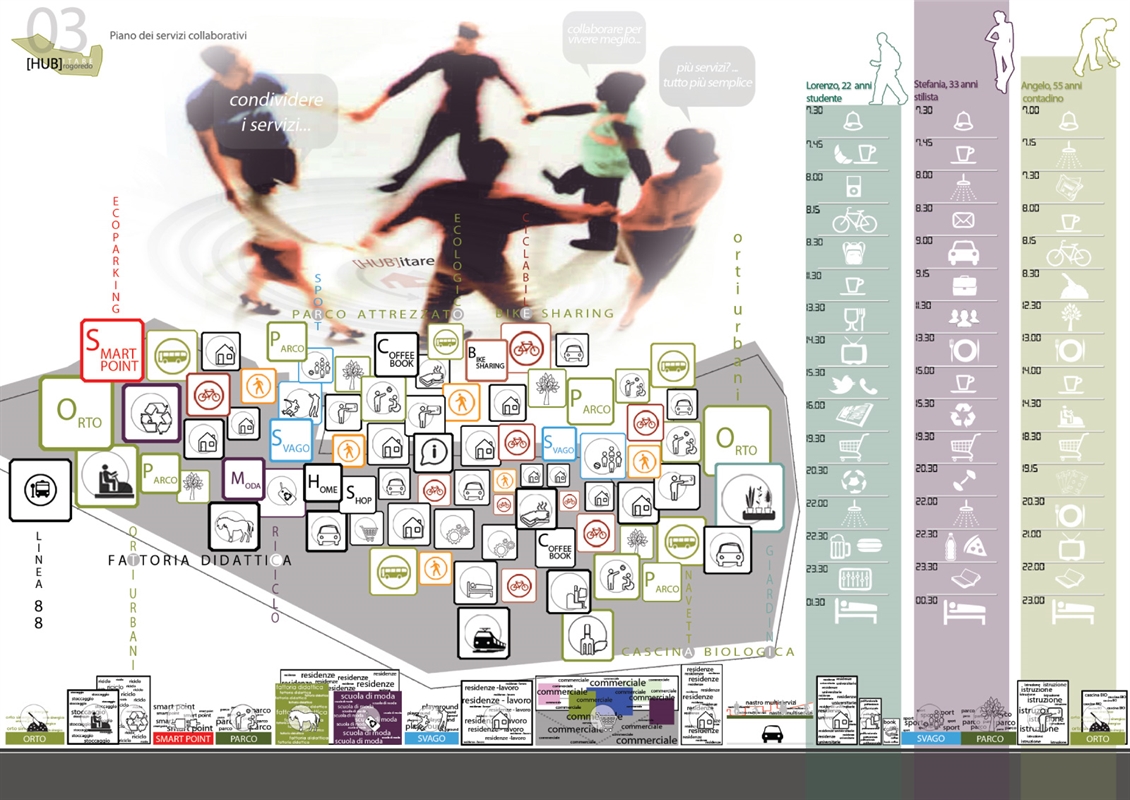Click the 'Angelo, 55 anni contadino' heading
This screenshot has height=800, width=1130.
click(x=1051, y=92)
